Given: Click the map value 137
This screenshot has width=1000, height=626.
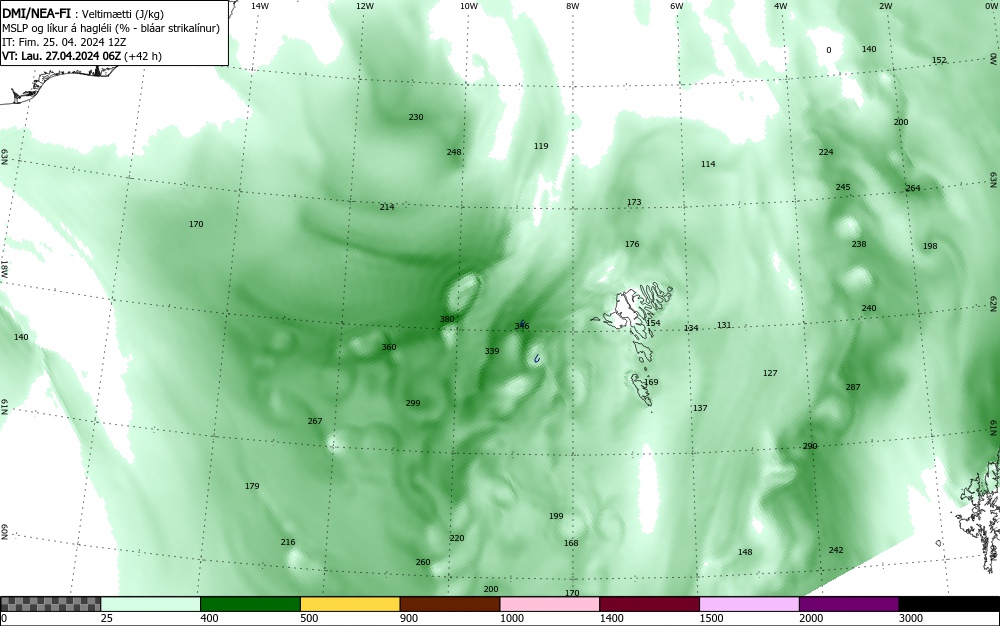Looking at the screenshot, I should pyautogui.click(x=700, y=408).
